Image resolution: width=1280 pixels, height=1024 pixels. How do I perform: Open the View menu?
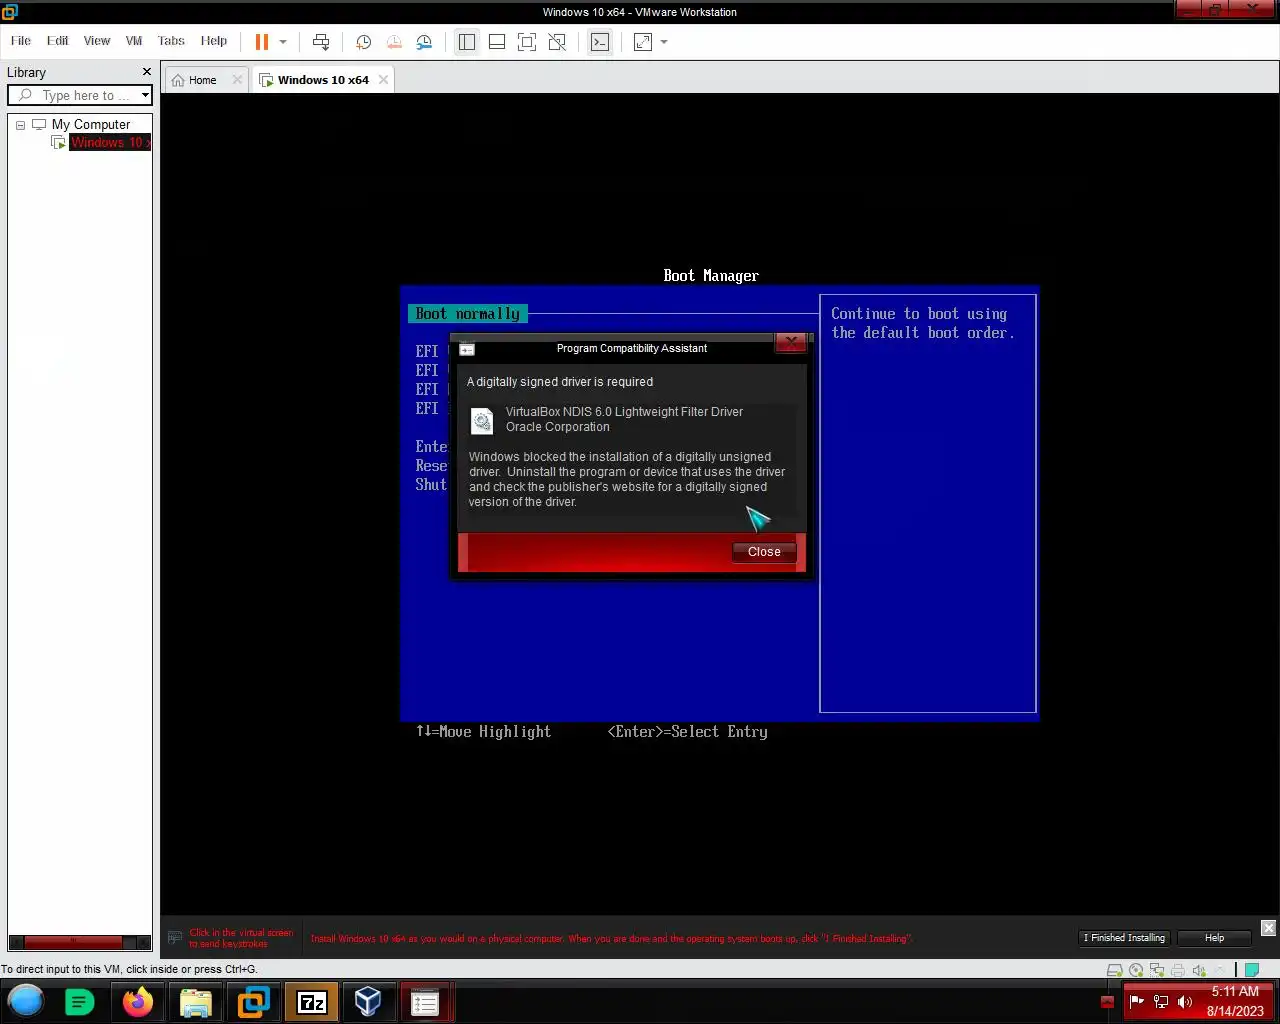(x=97, y=41)
